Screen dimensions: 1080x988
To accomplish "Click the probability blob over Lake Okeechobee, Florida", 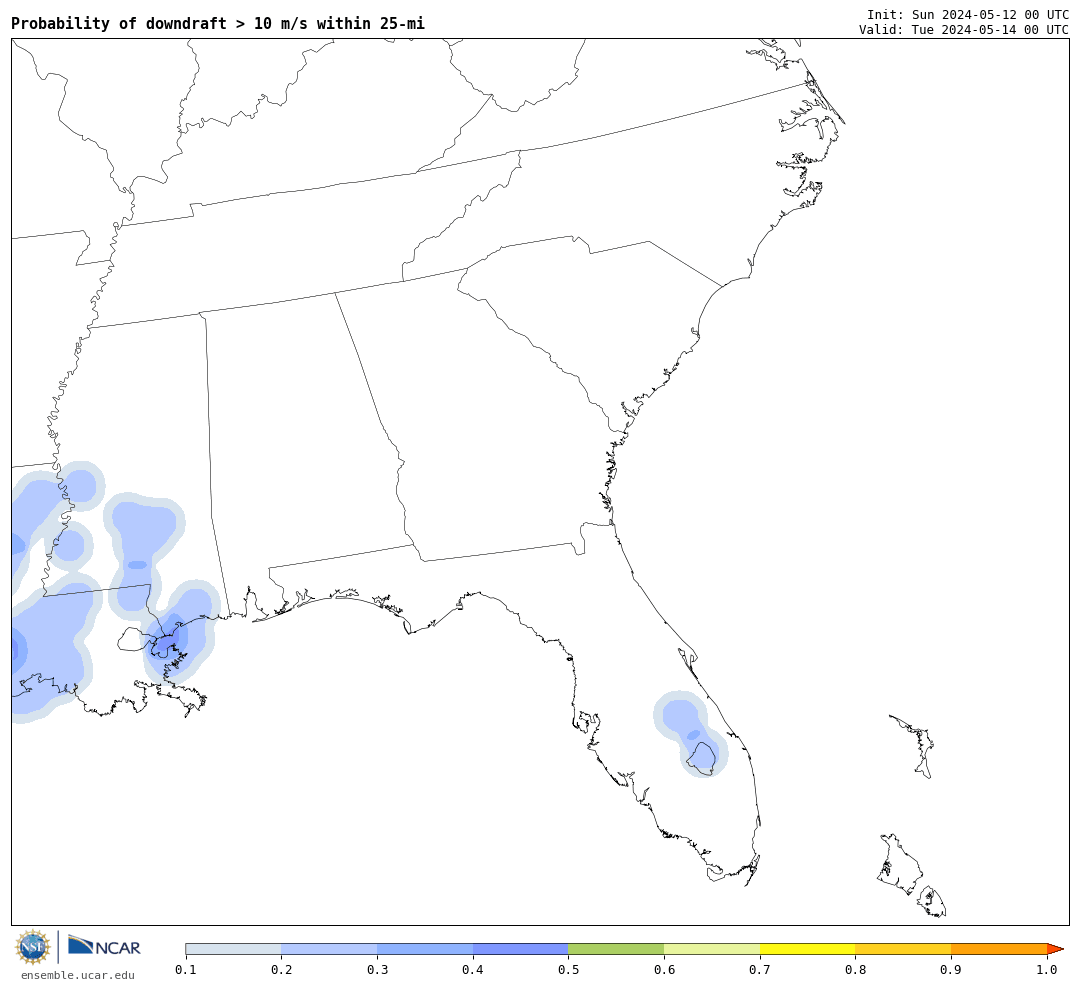I will (692, 734).
